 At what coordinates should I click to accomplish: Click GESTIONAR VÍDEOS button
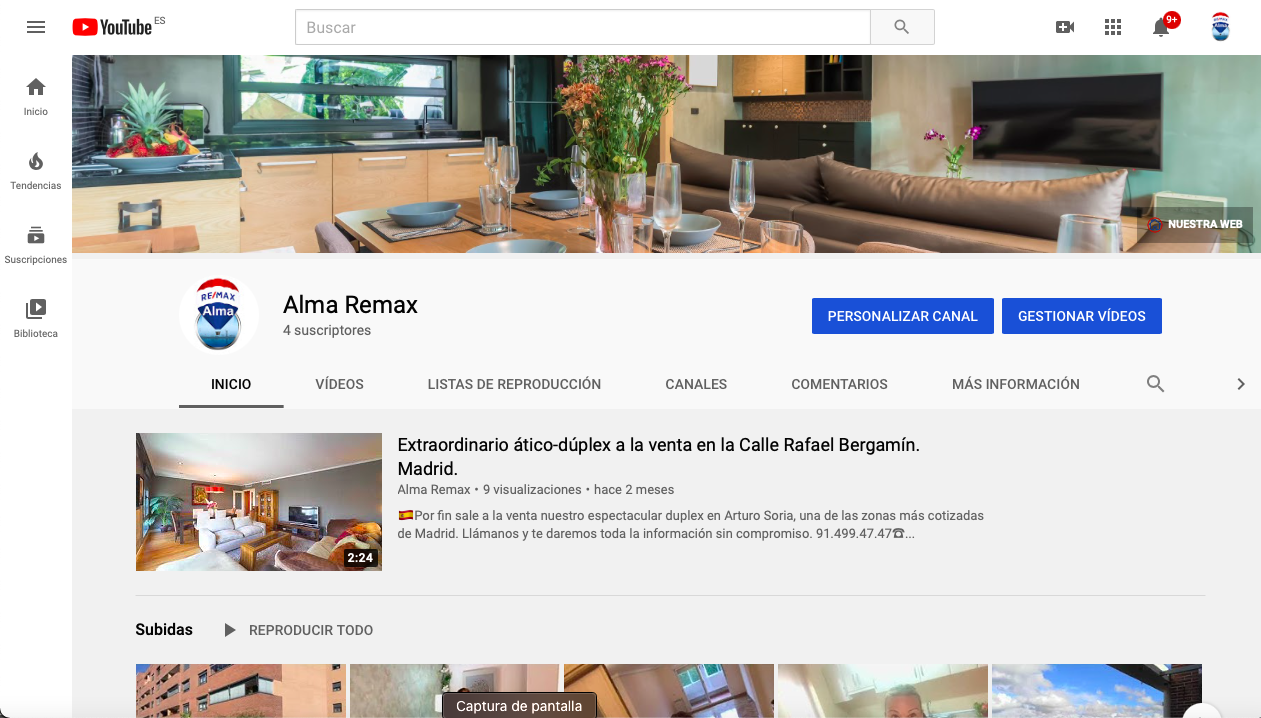click(1081, 316)
